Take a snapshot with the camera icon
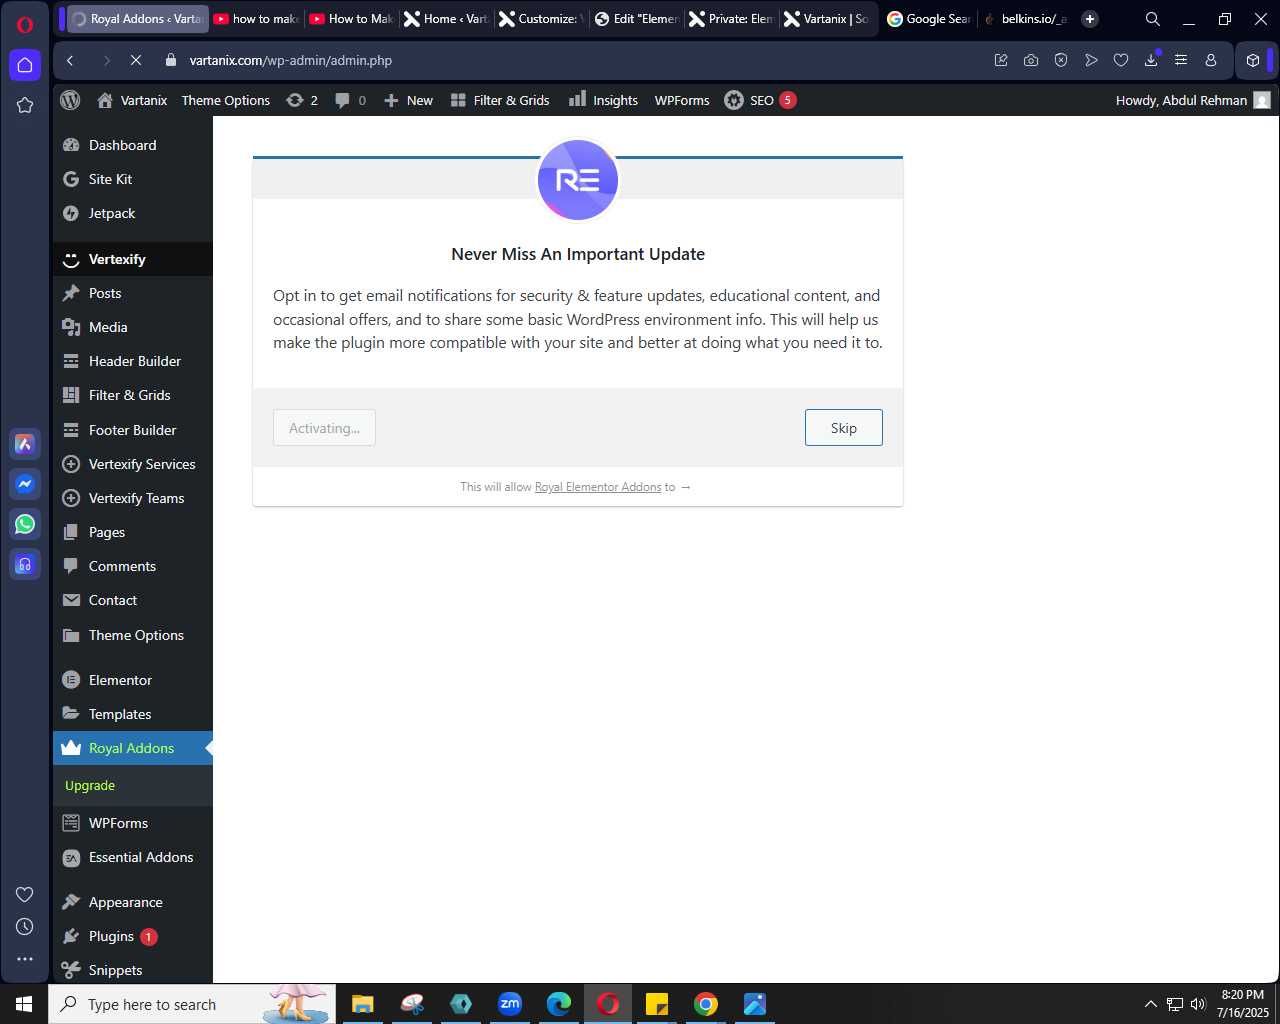This screenshot has height=1024, width=1280. pos(1031,60)
